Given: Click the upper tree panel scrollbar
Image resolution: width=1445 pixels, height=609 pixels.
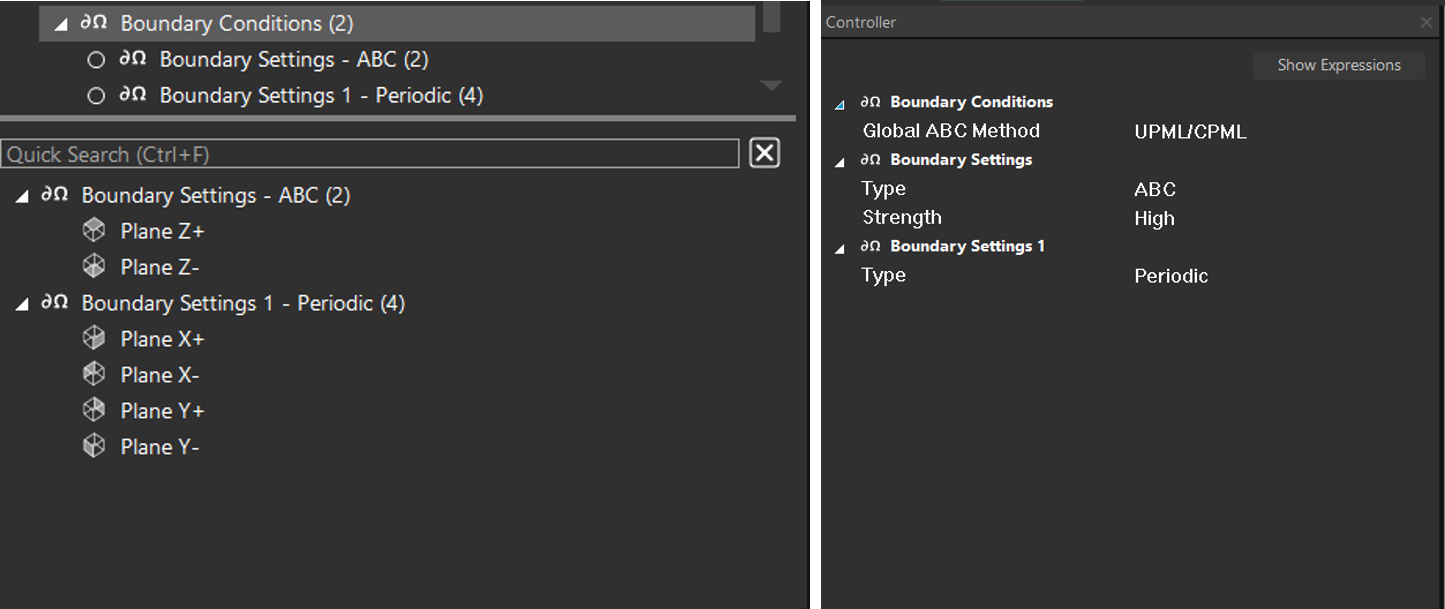Looking at the screenshot, I should tap(771, 17).
